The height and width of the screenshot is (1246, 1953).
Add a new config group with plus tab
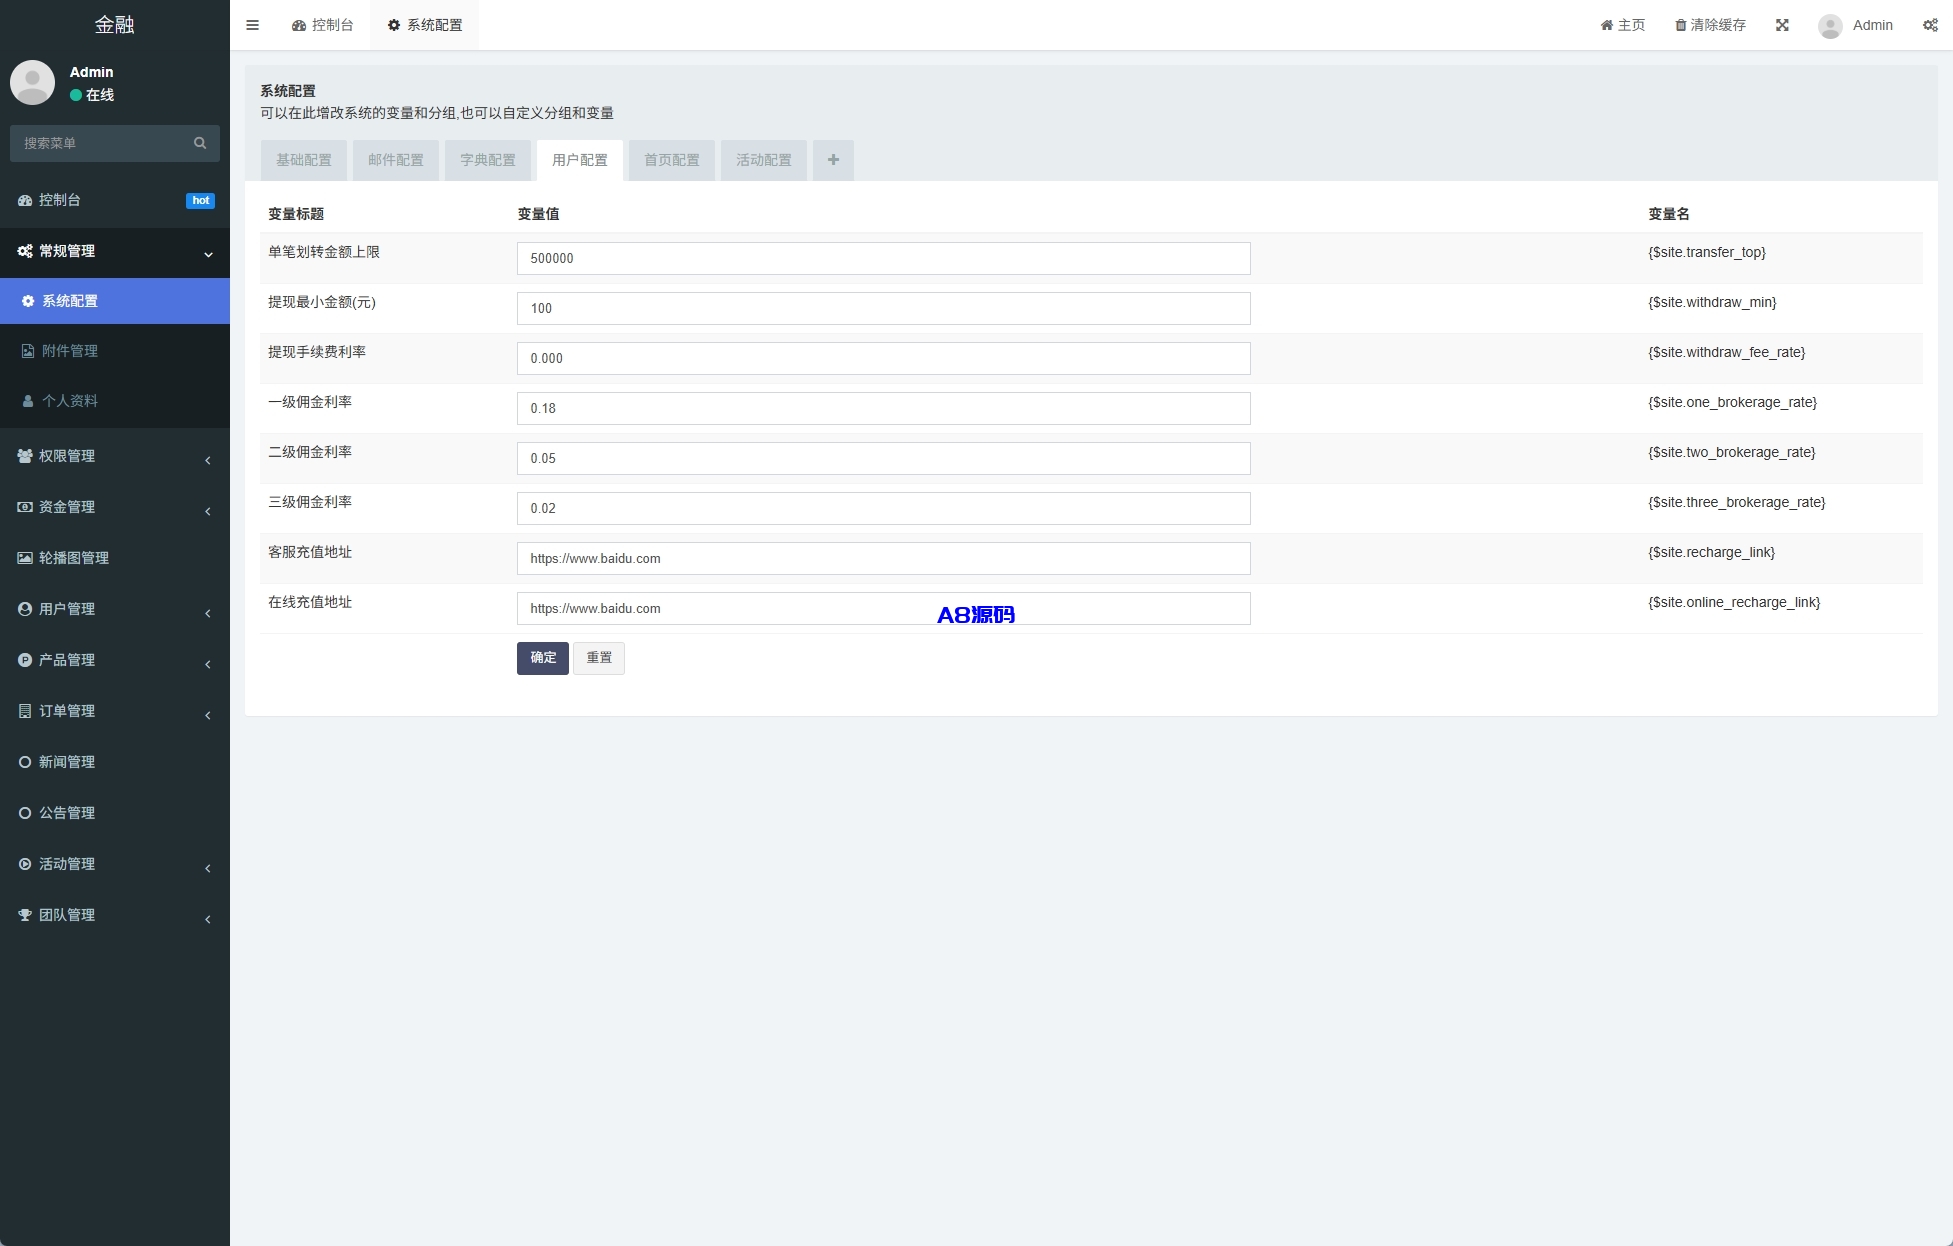[833, 160]
